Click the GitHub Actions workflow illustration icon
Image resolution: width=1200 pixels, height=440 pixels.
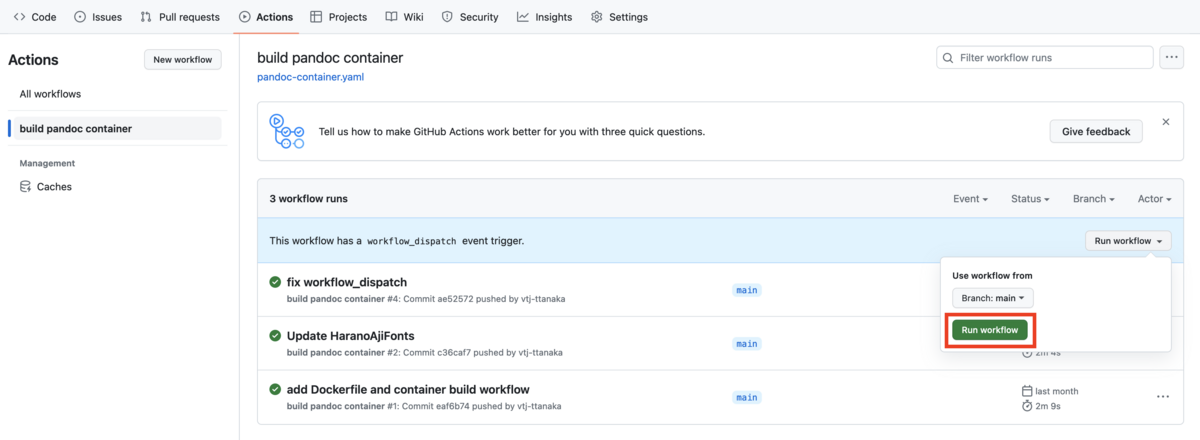(x=287, y=131)
